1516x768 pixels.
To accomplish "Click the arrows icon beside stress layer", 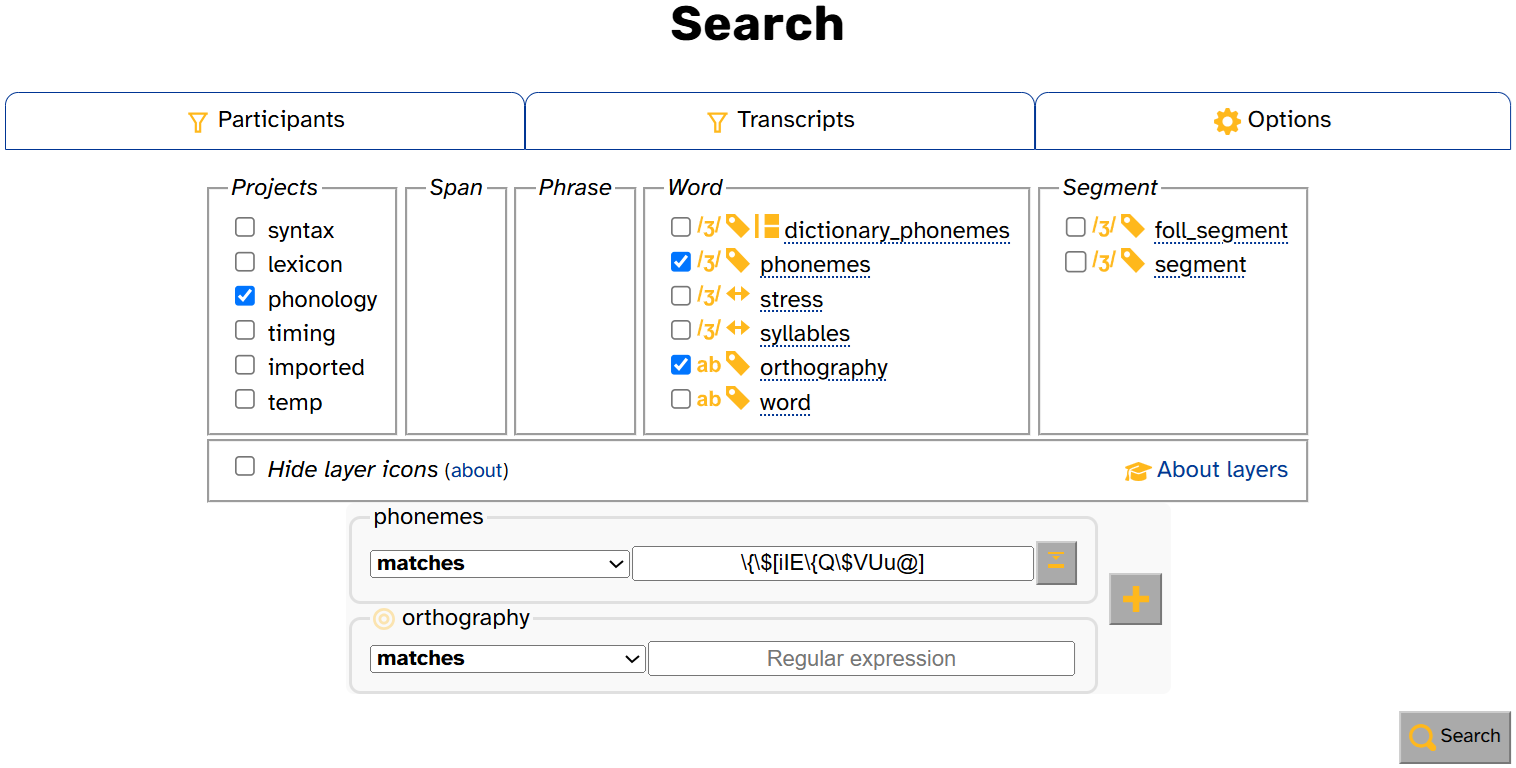I will [737, 295].
